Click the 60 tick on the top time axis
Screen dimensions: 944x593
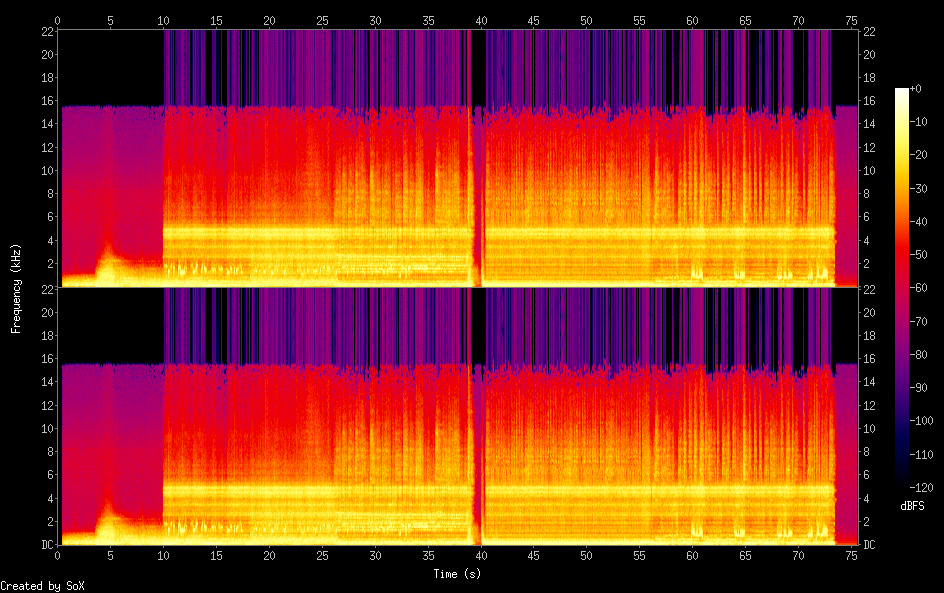[692, 20]
